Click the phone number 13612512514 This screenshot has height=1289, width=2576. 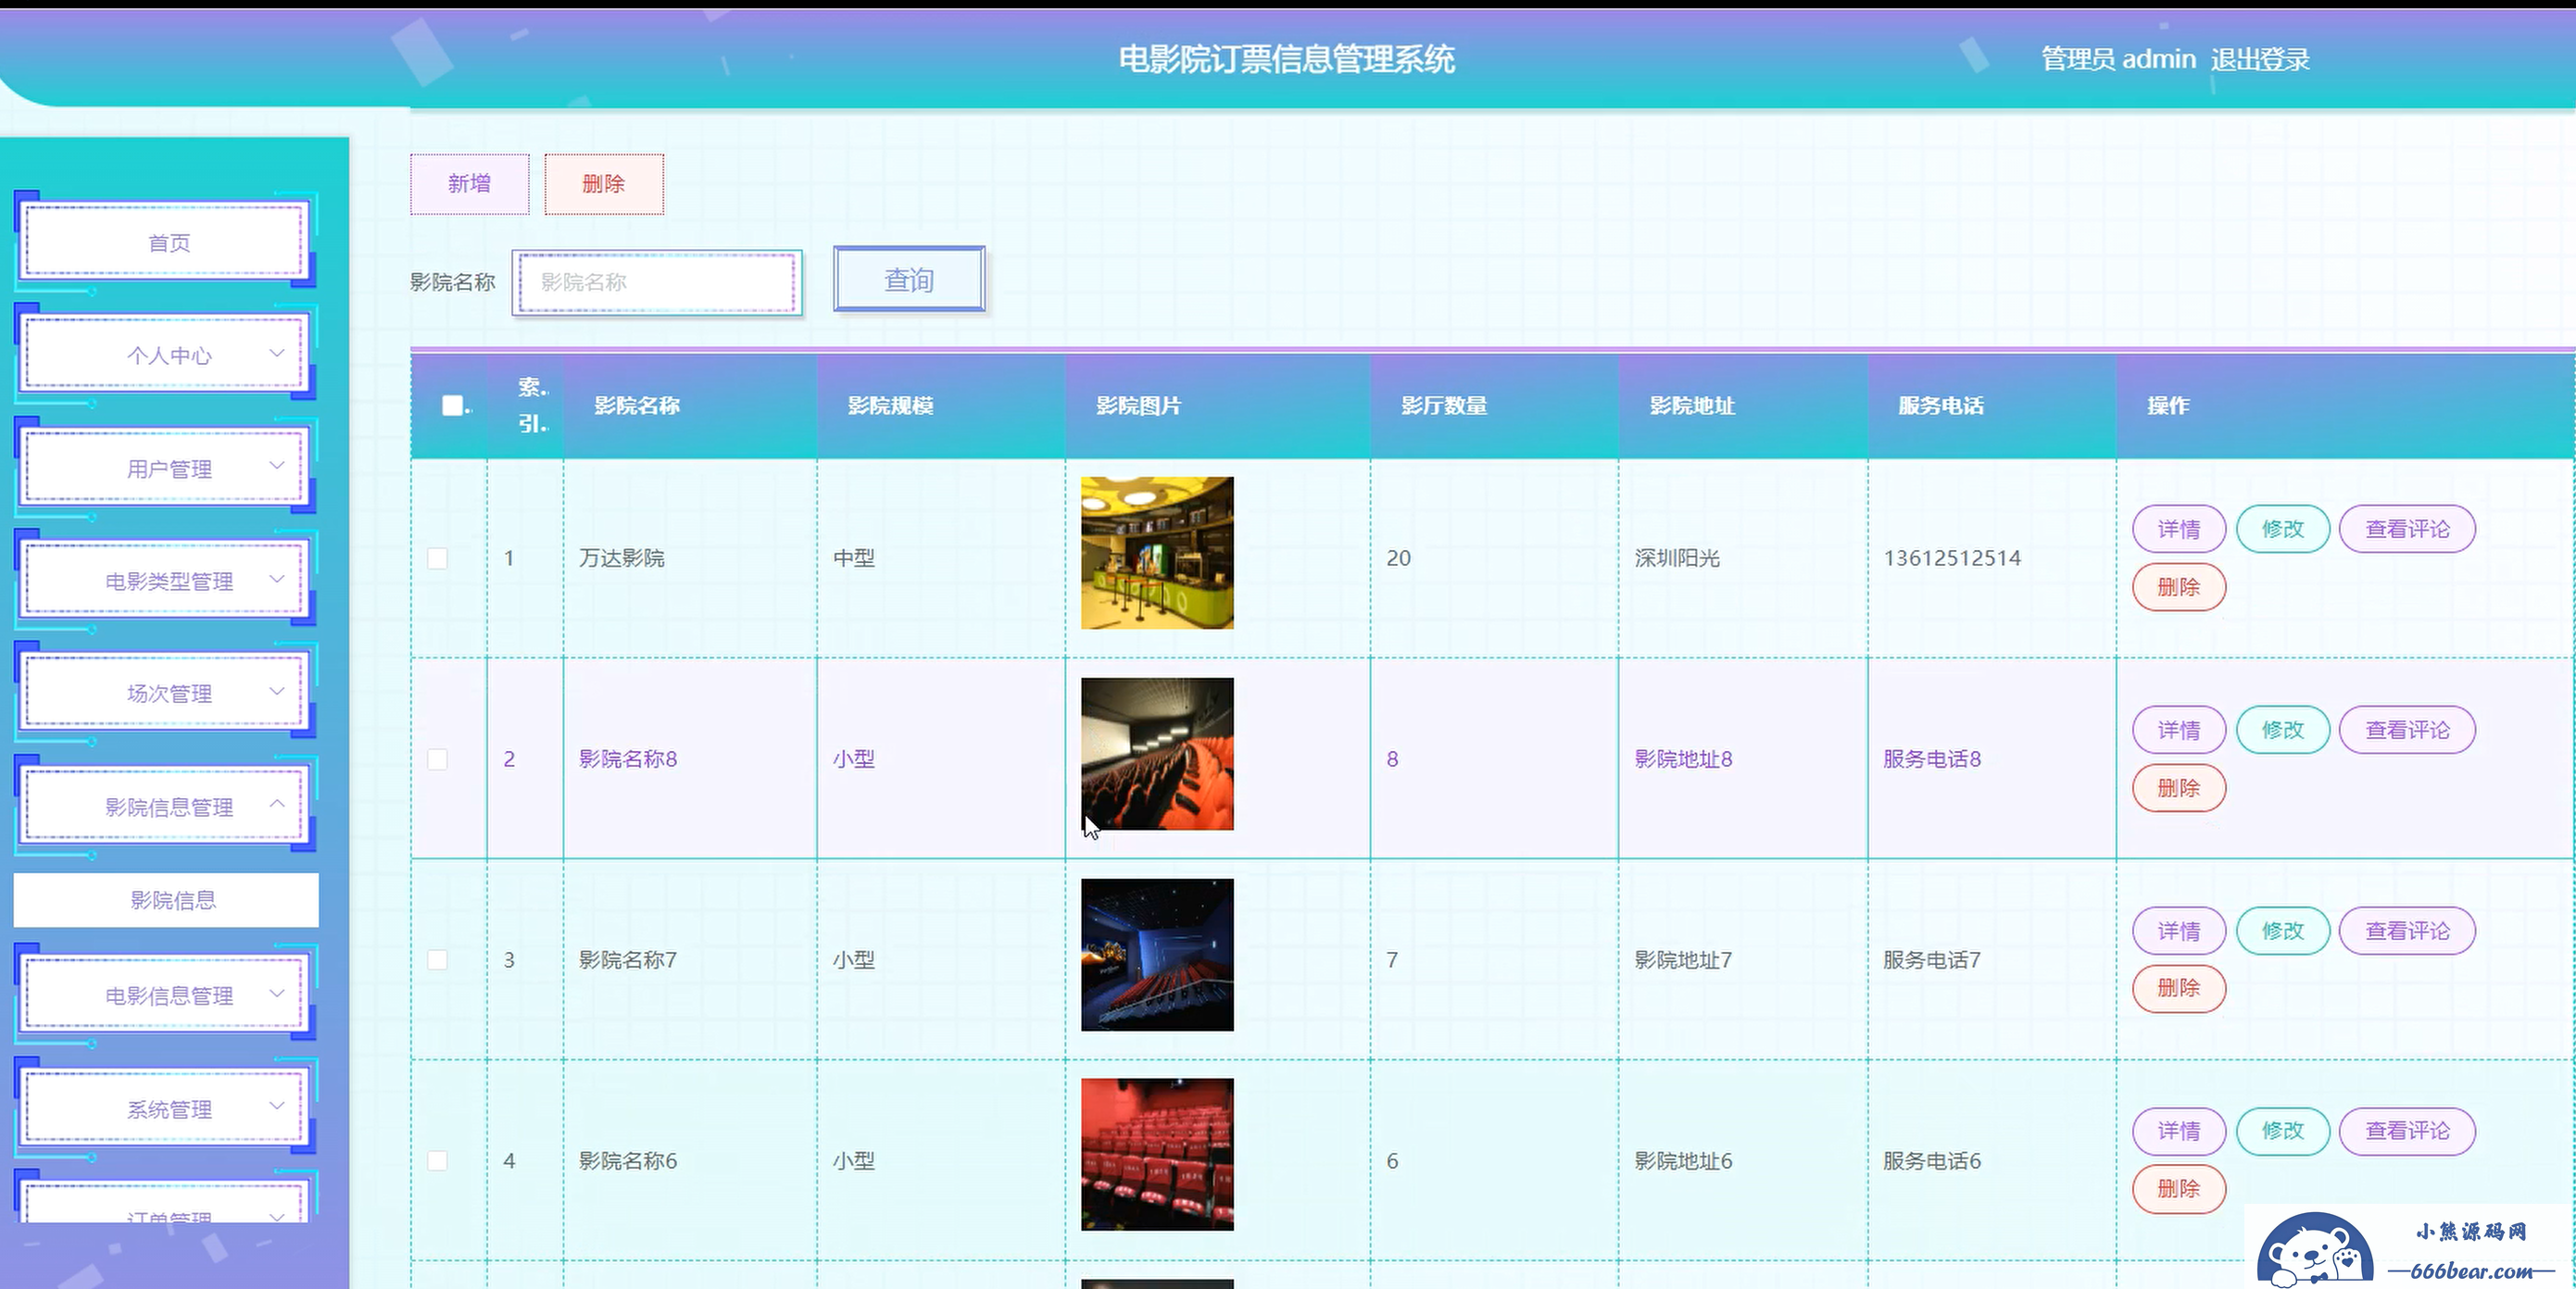click(1952, 558)
